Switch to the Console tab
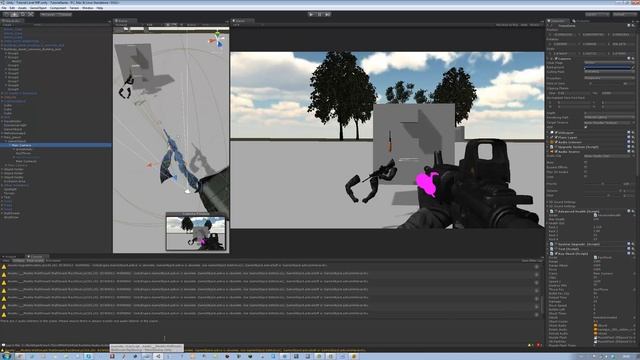This screenshot has width=640, height=360. coord(36,257)
